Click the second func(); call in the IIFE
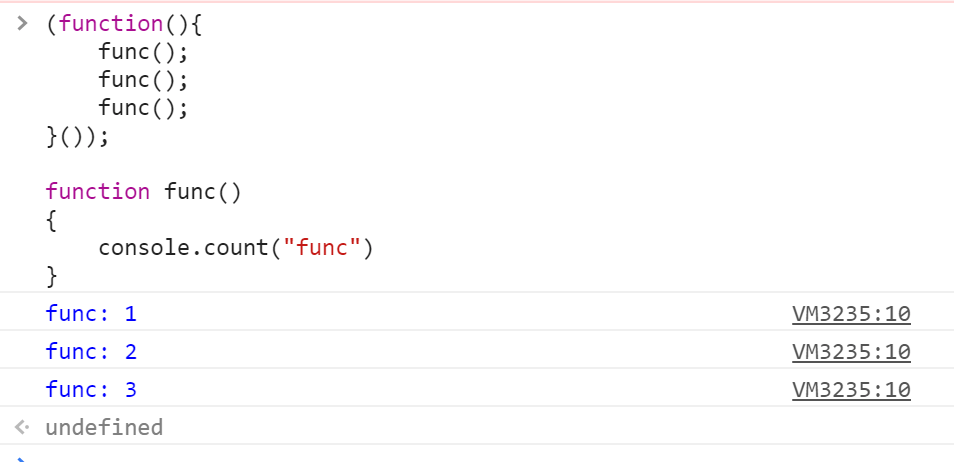This screenshot has width=954, height=462. (144, 80)
